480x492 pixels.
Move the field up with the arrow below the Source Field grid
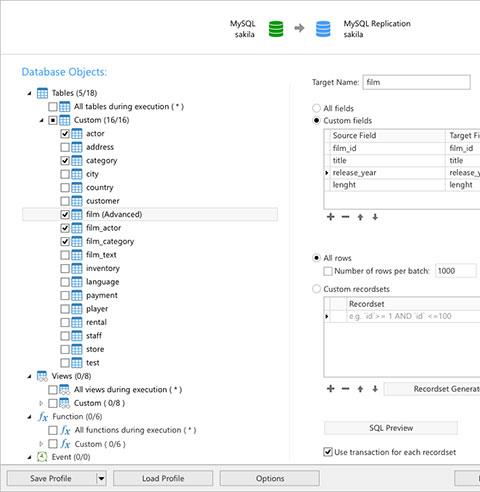point(360,217)
